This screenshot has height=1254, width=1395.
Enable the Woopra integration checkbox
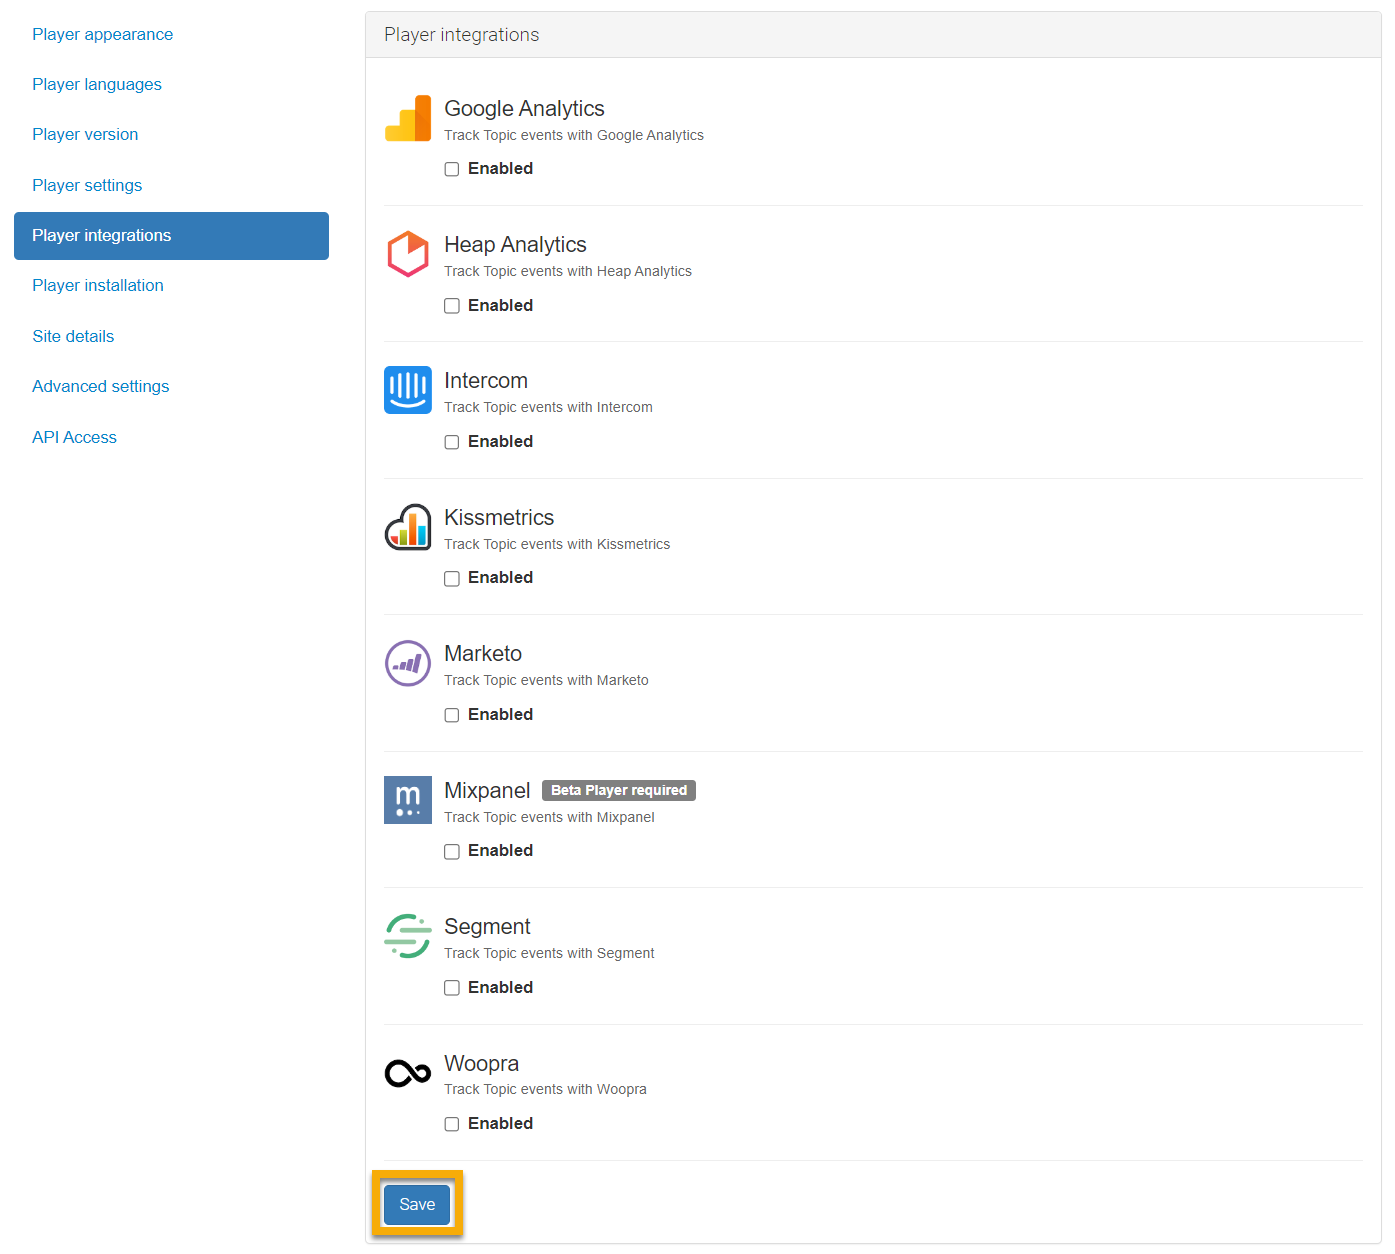(x=452, y=1124)
